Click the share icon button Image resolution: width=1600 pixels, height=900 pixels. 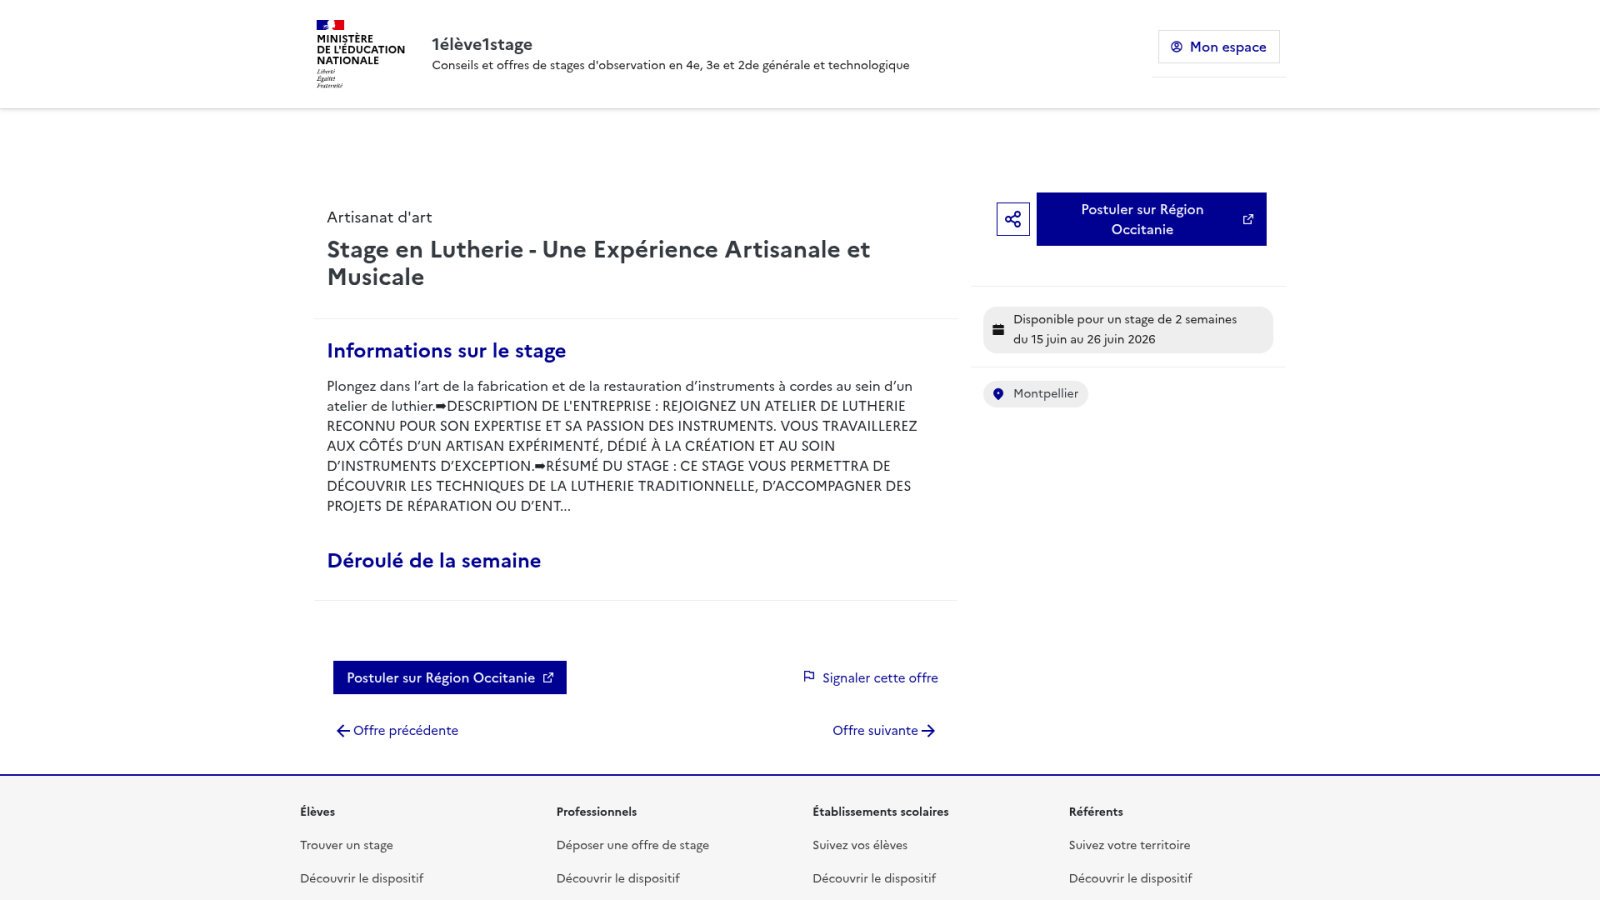[x=1013, y=219]
